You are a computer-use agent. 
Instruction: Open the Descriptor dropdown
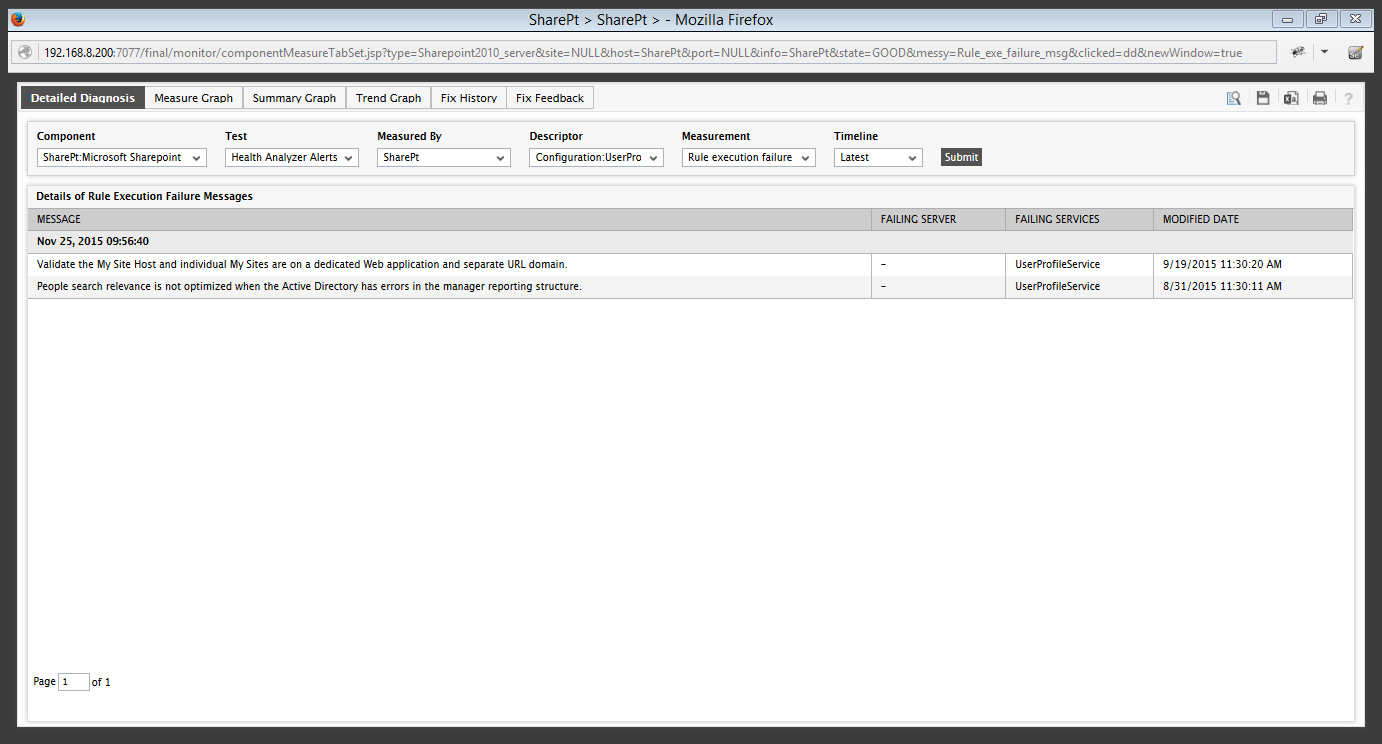pyautogui.click(x=596, y=157)
